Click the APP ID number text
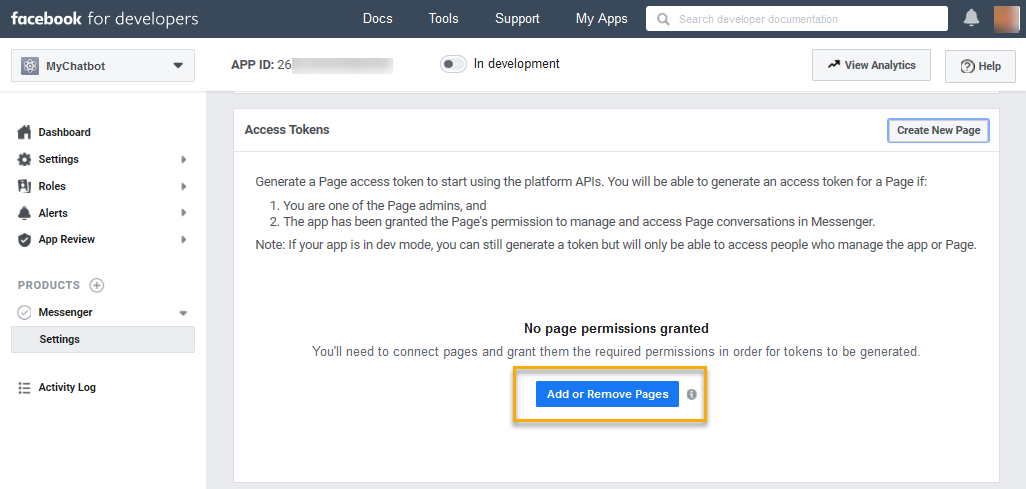1026x489 pixels. (x=311, y=65)
